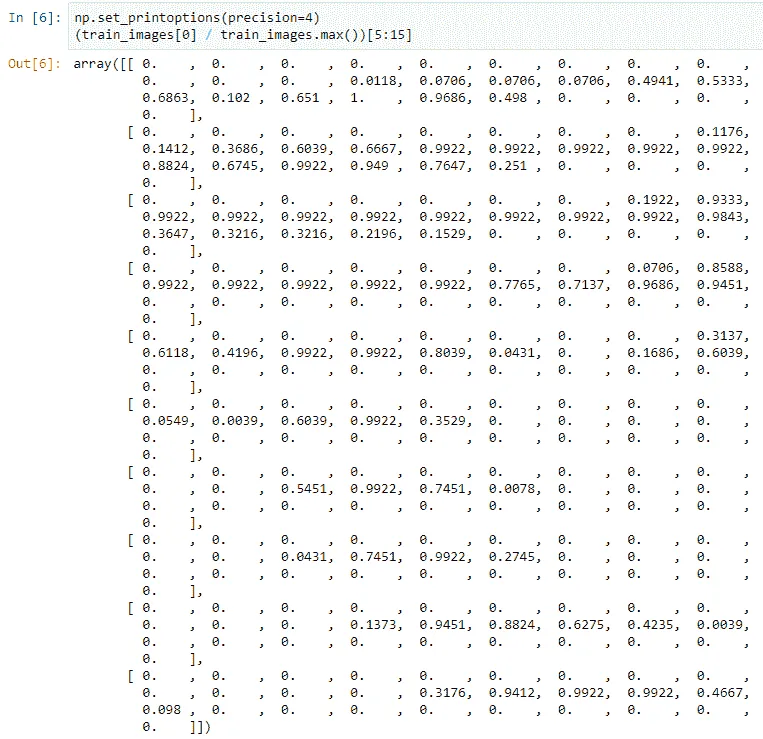Click the value 0.949
The image size is (763, 739).
coord(369,166)
